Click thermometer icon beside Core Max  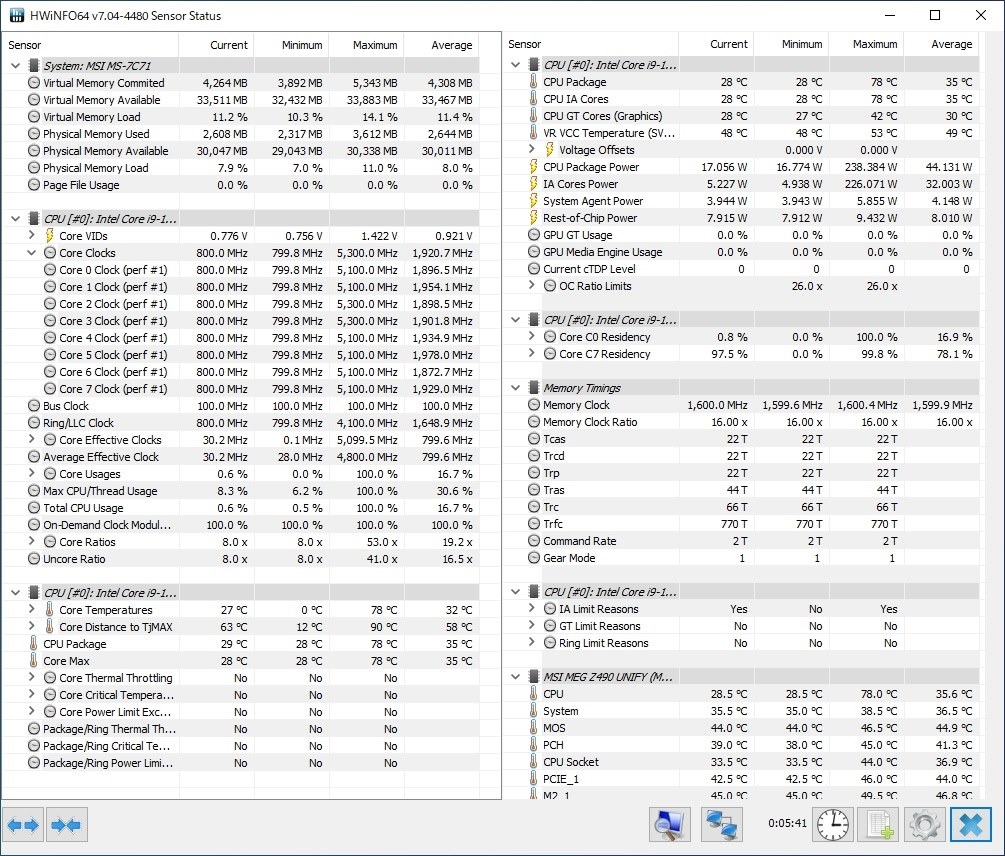coord(33,661)
